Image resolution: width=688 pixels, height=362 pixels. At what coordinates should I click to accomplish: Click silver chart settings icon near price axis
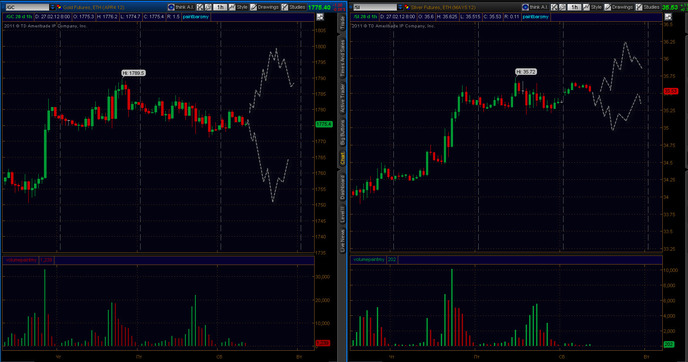(x=668, y=17)
